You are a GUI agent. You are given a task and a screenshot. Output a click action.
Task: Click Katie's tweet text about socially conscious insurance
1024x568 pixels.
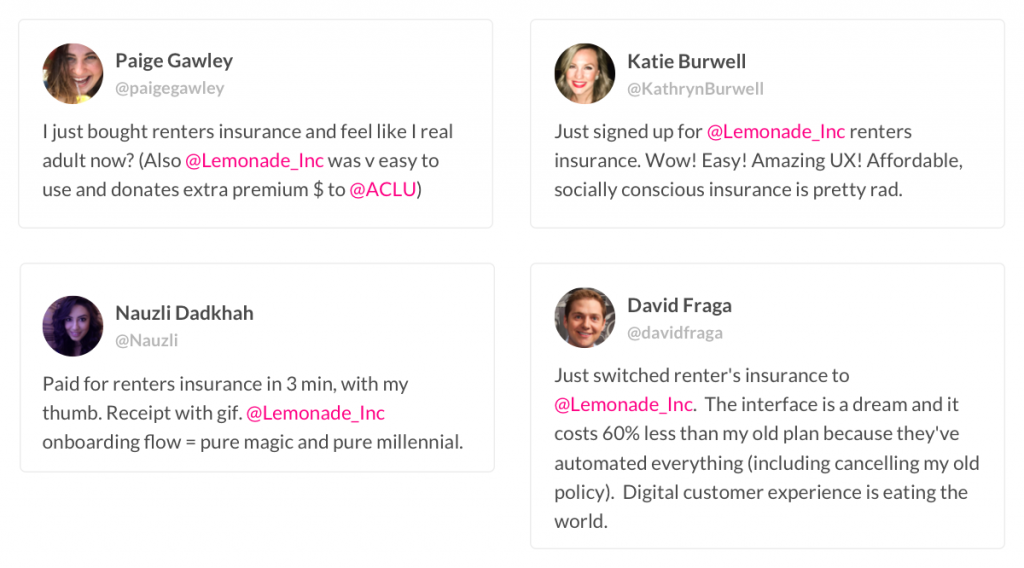click(728, 189)
